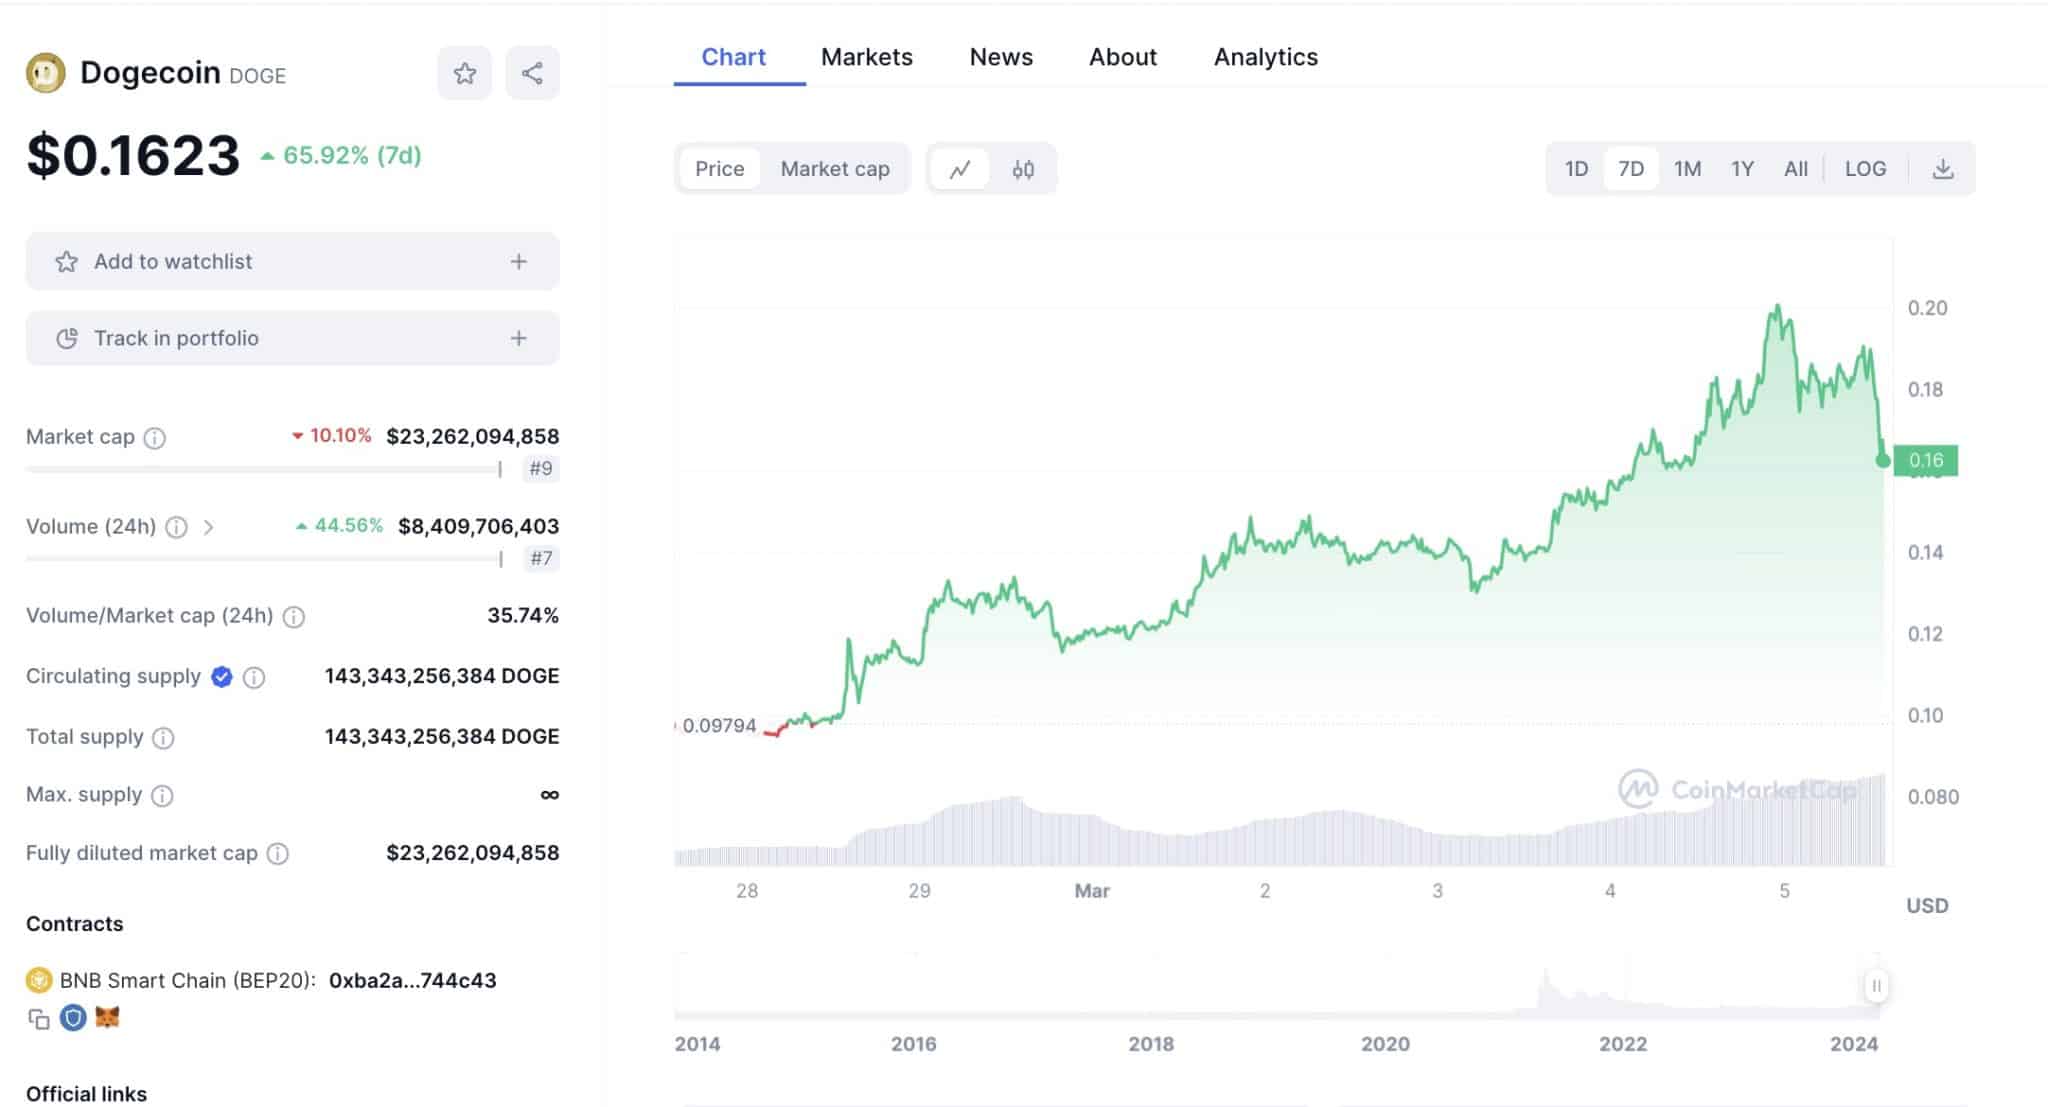Viewport: 2048px width, 1107px height.
Task: Click the 0.16 current price marker
Action: point(1925,460)
